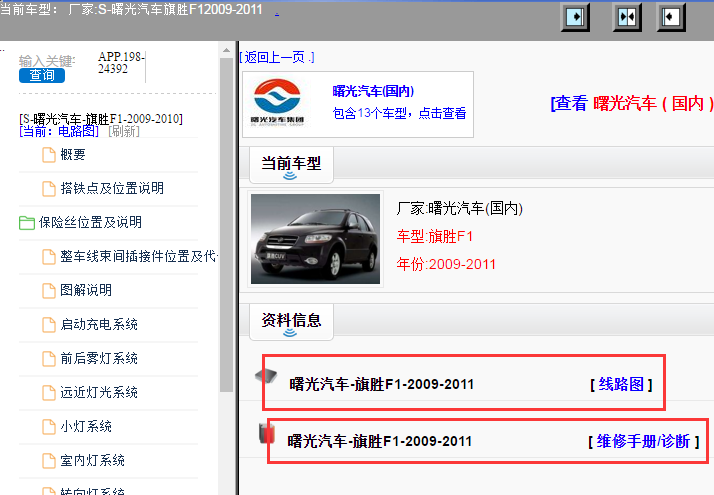This screenshot has width=714, height=495.
Task: Select 搭铁点及位置说明 entry
Action: 112,189
